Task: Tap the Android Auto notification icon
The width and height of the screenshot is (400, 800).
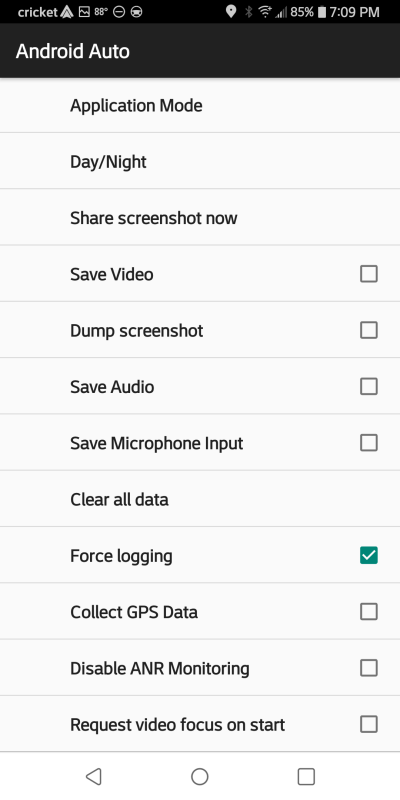Action: pos(67,12)
